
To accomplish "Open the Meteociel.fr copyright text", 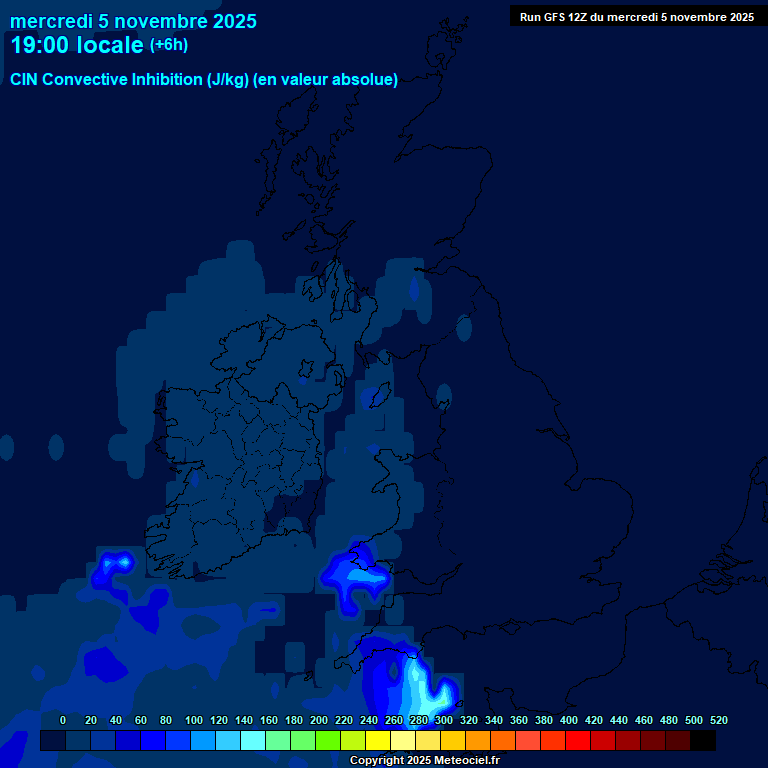I will click(425, 761).
